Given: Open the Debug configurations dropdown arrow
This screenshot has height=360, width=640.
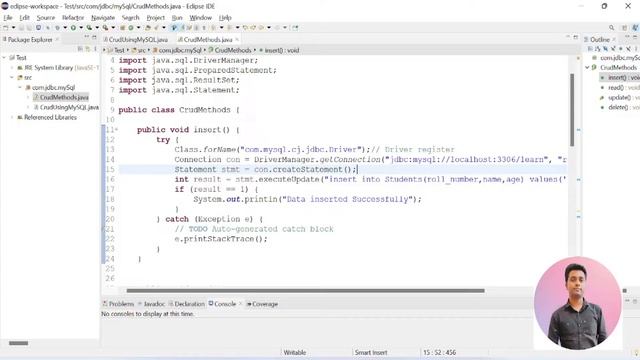Looking at the screenshot, I should click(x=65, y=28).
